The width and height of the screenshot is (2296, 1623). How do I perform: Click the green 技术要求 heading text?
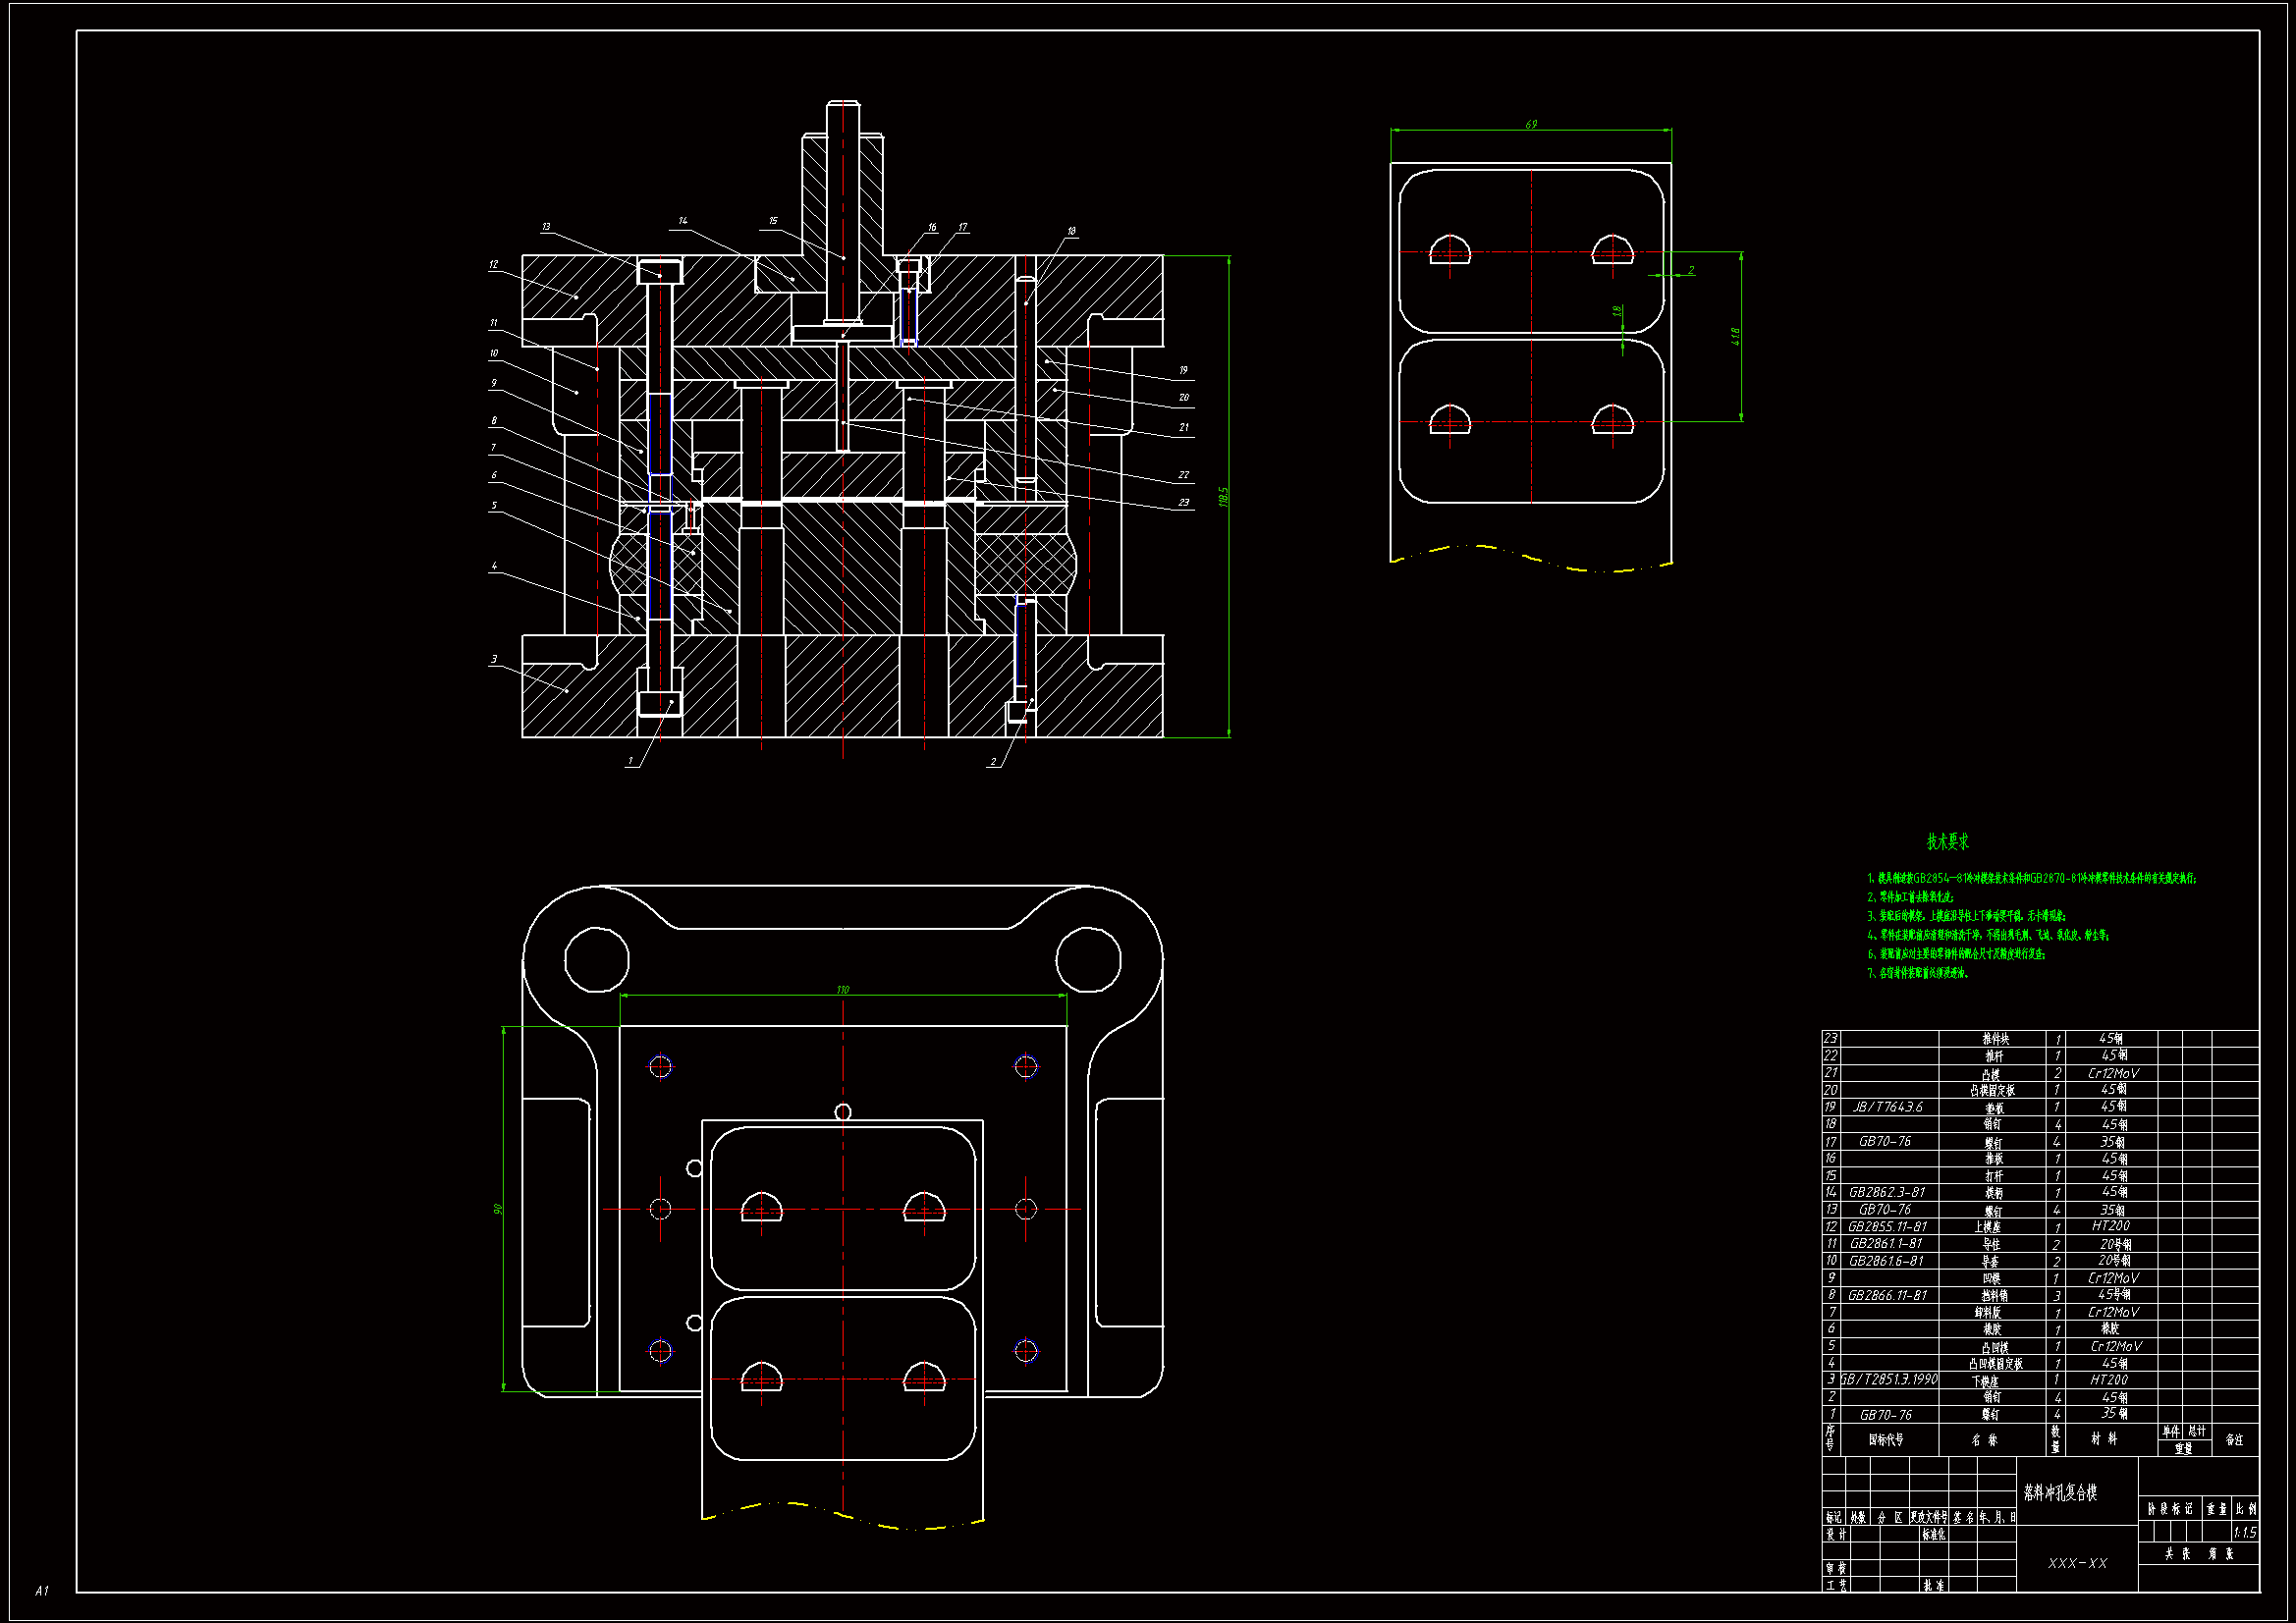coord(1947,842)
